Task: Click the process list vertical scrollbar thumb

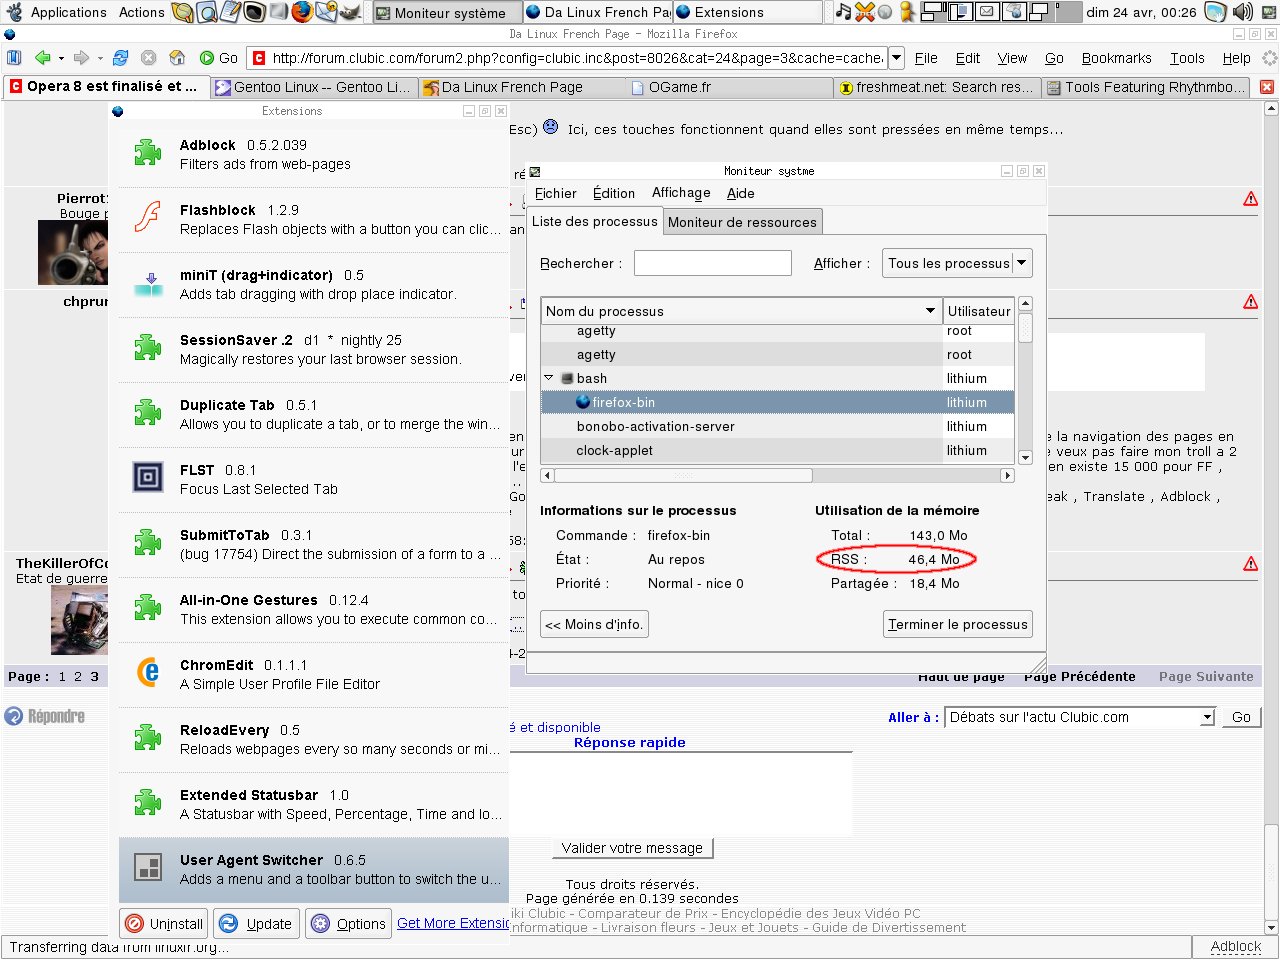Action: [x=1025, y=327]
